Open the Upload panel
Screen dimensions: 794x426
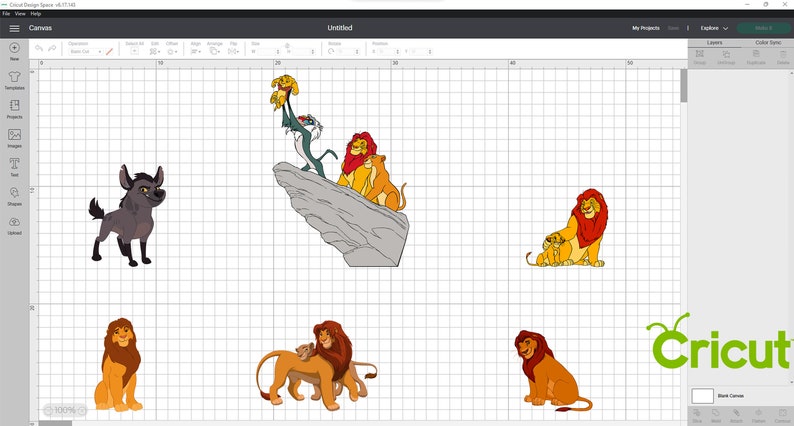pyautogui.click(x=14, y=225)
